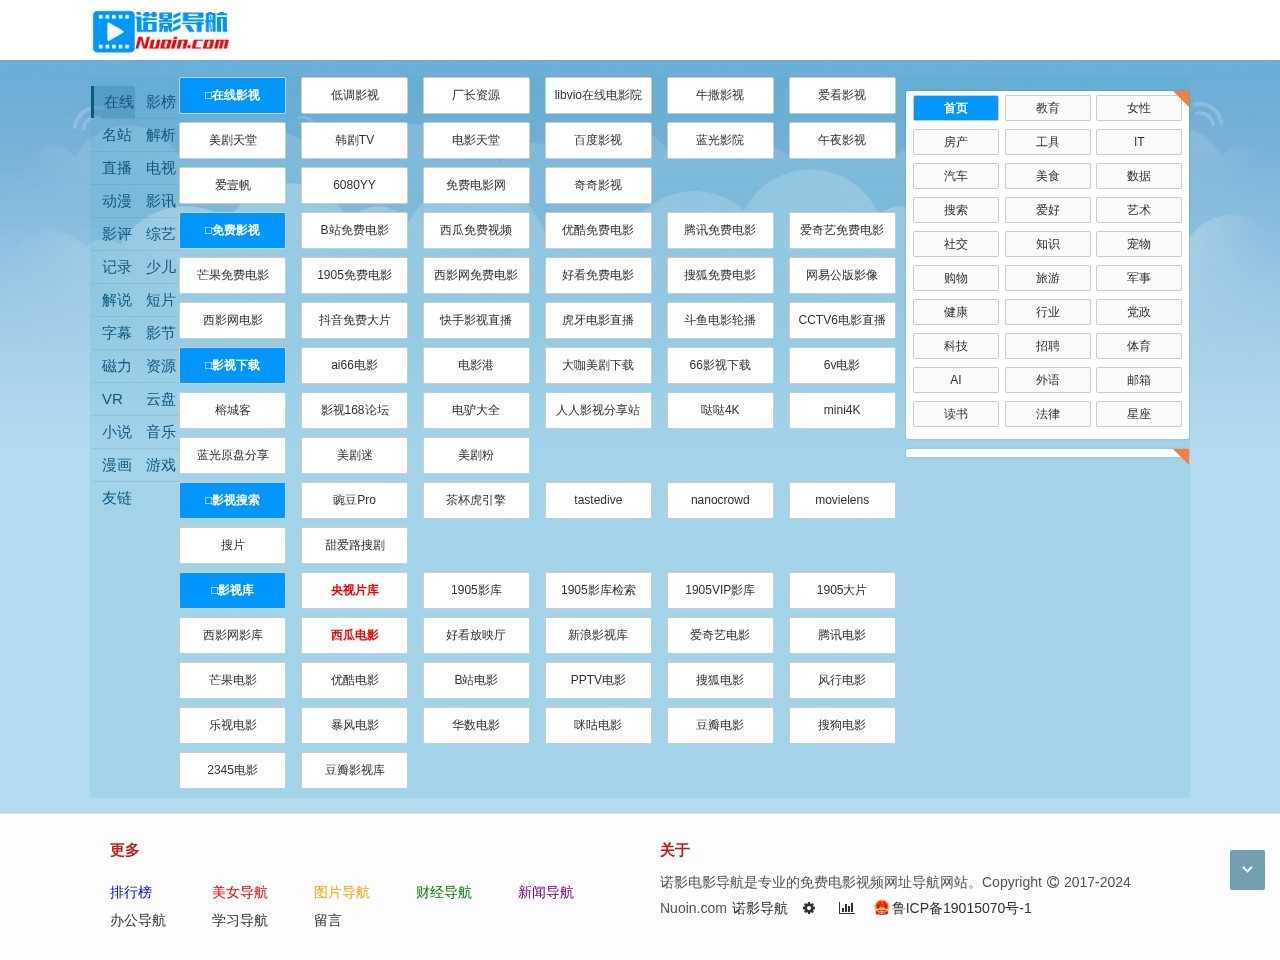This screenshot has width=1280, height=960.
Task: Visit the 美女导航 footer link
Action: (x=240, y=892)
